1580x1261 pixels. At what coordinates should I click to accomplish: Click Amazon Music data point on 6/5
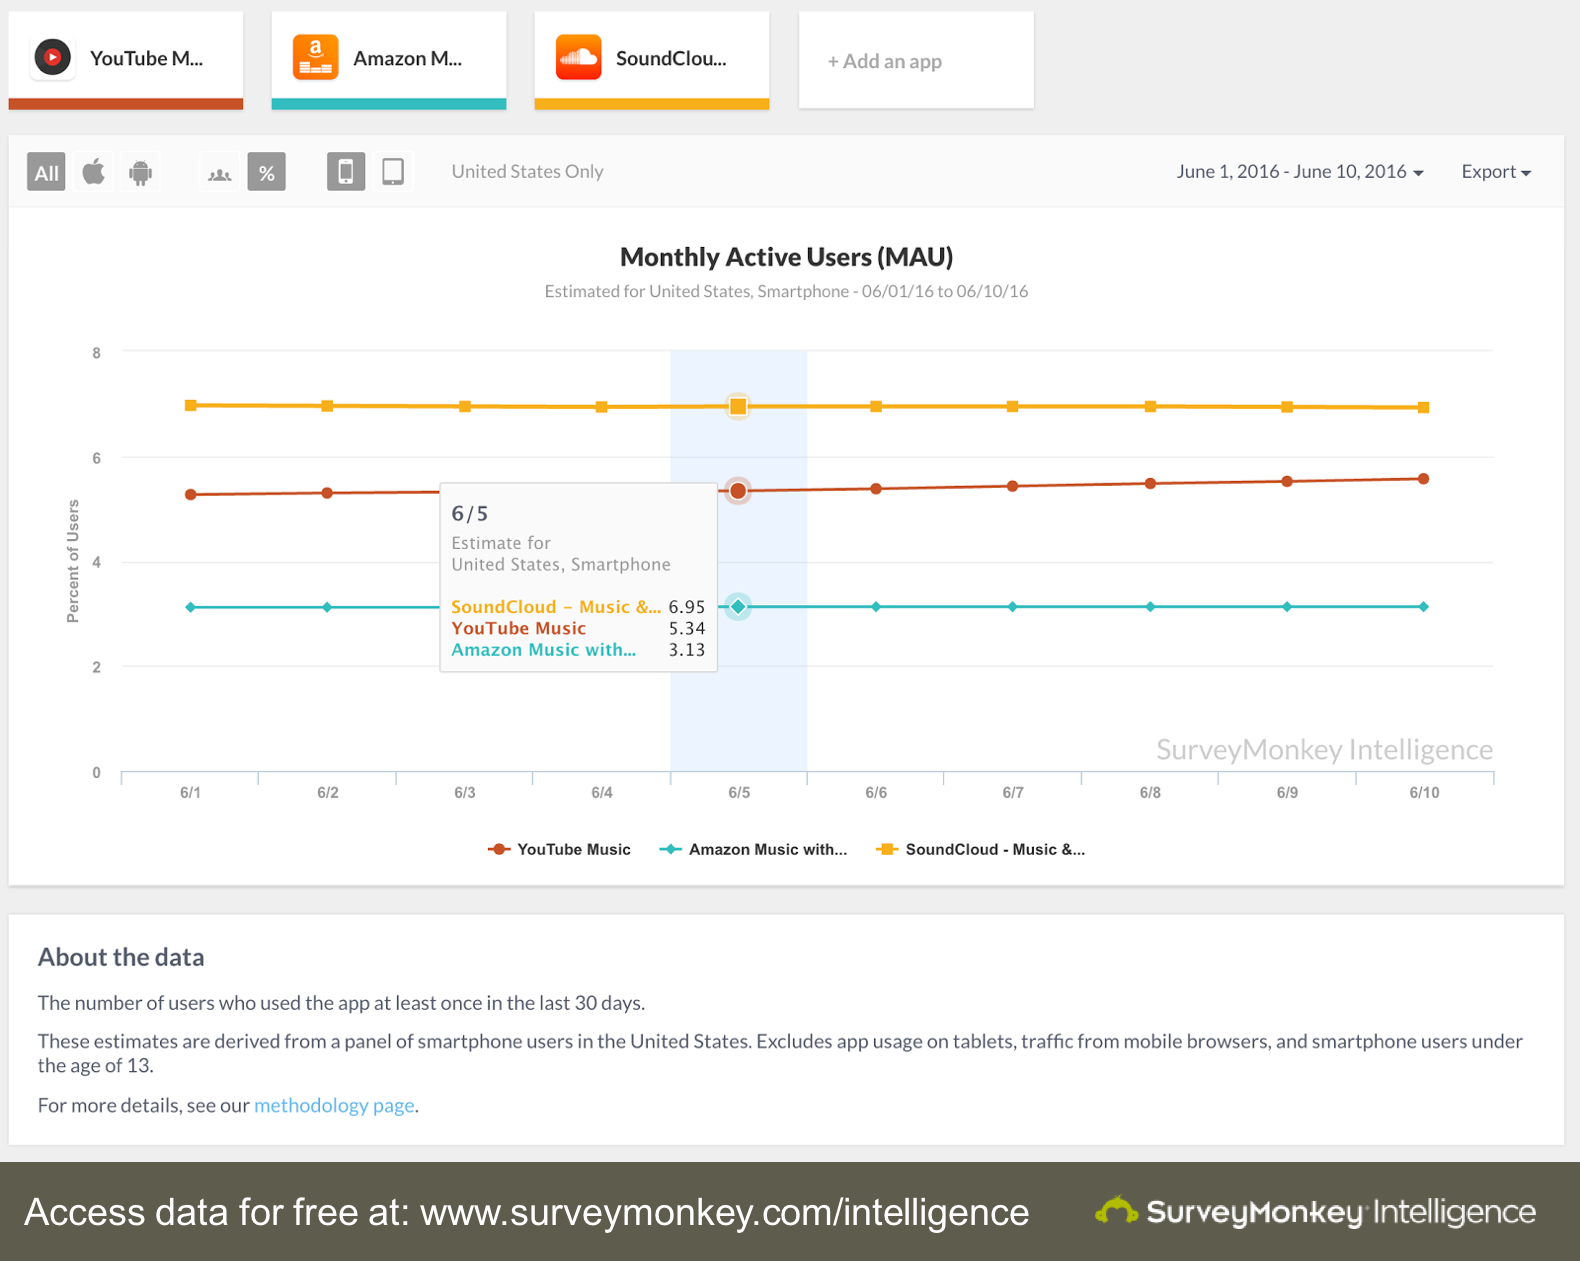(x=738, y=606)
